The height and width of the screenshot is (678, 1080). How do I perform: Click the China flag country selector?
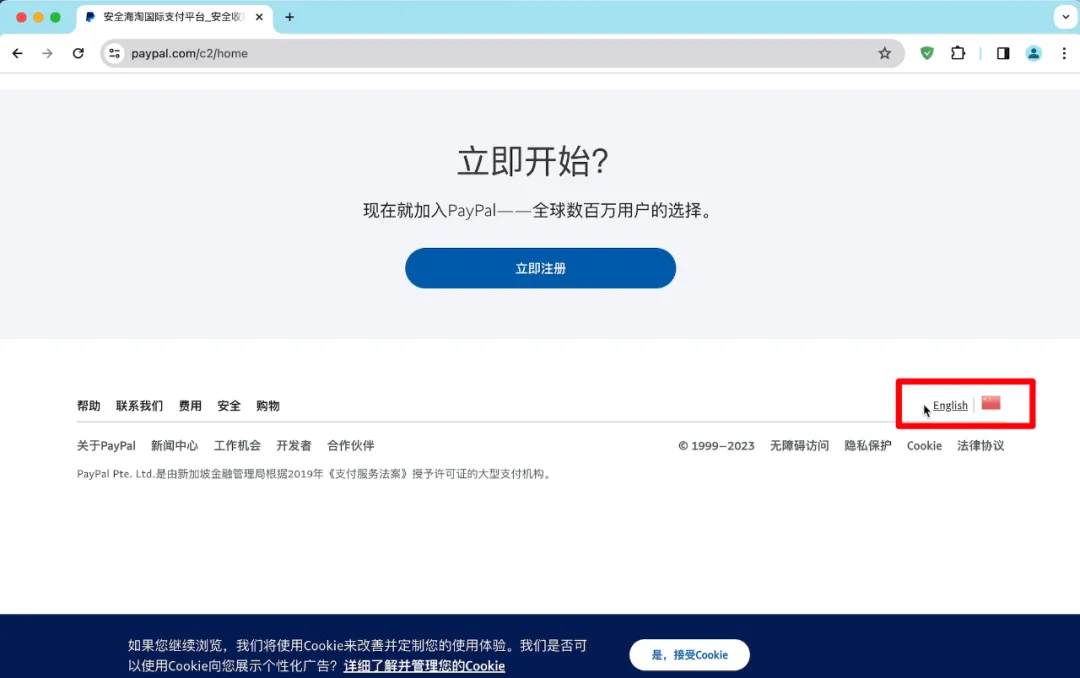(x=991, y=403)
